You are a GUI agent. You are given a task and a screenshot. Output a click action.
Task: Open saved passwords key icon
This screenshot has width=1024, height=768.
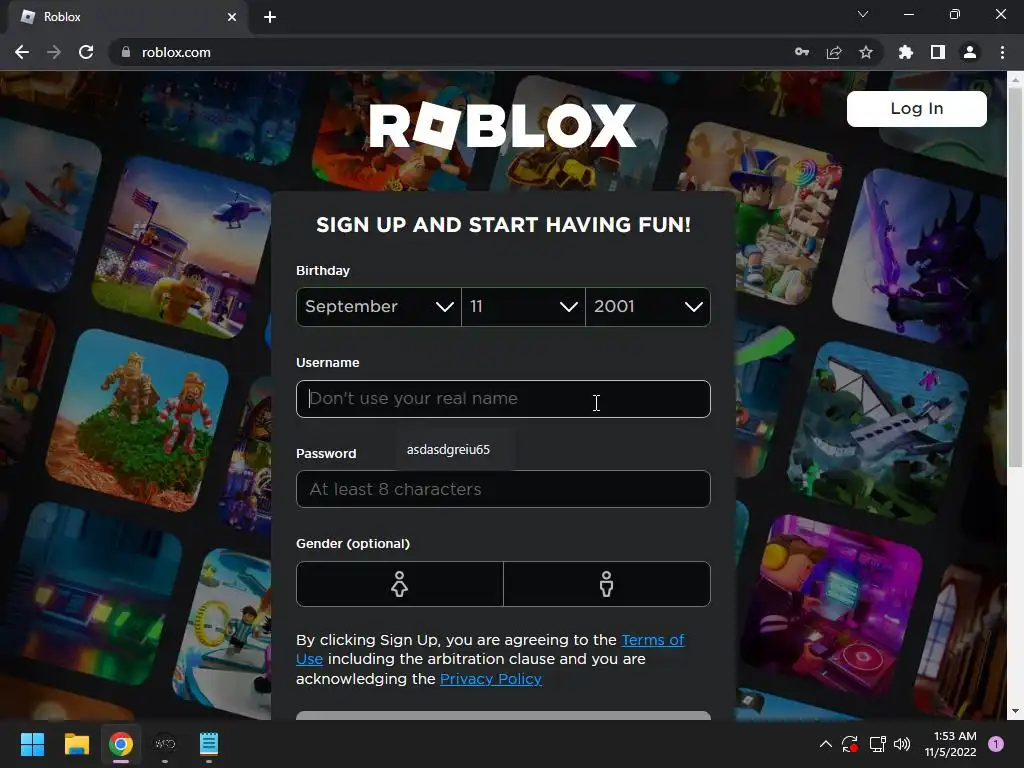802,52
